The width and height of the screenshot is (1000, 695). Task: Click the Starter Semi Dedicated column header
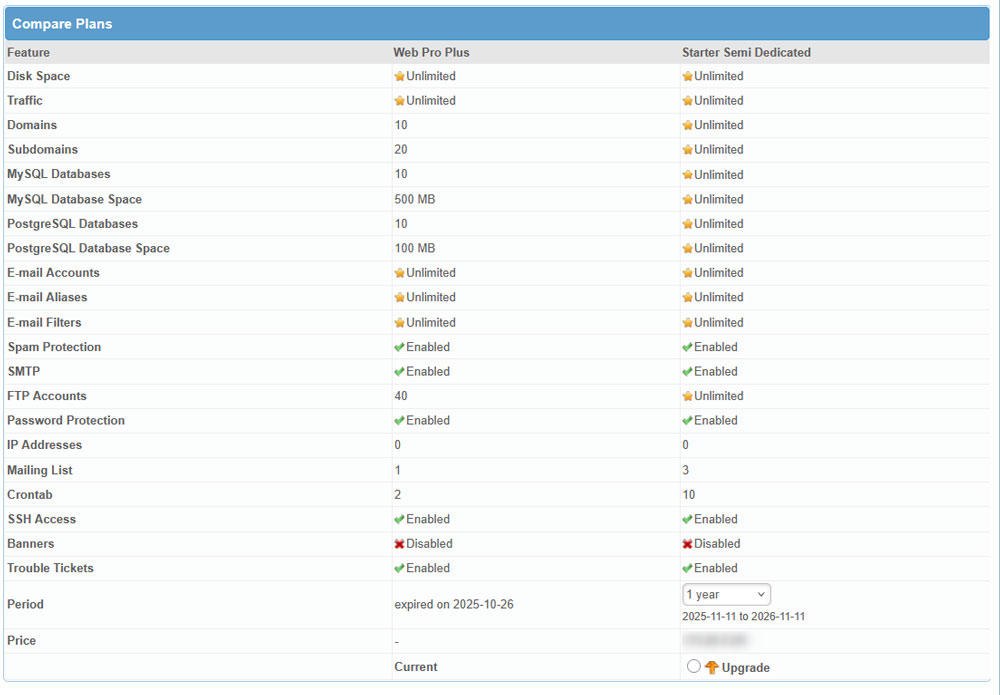(746, 52)
